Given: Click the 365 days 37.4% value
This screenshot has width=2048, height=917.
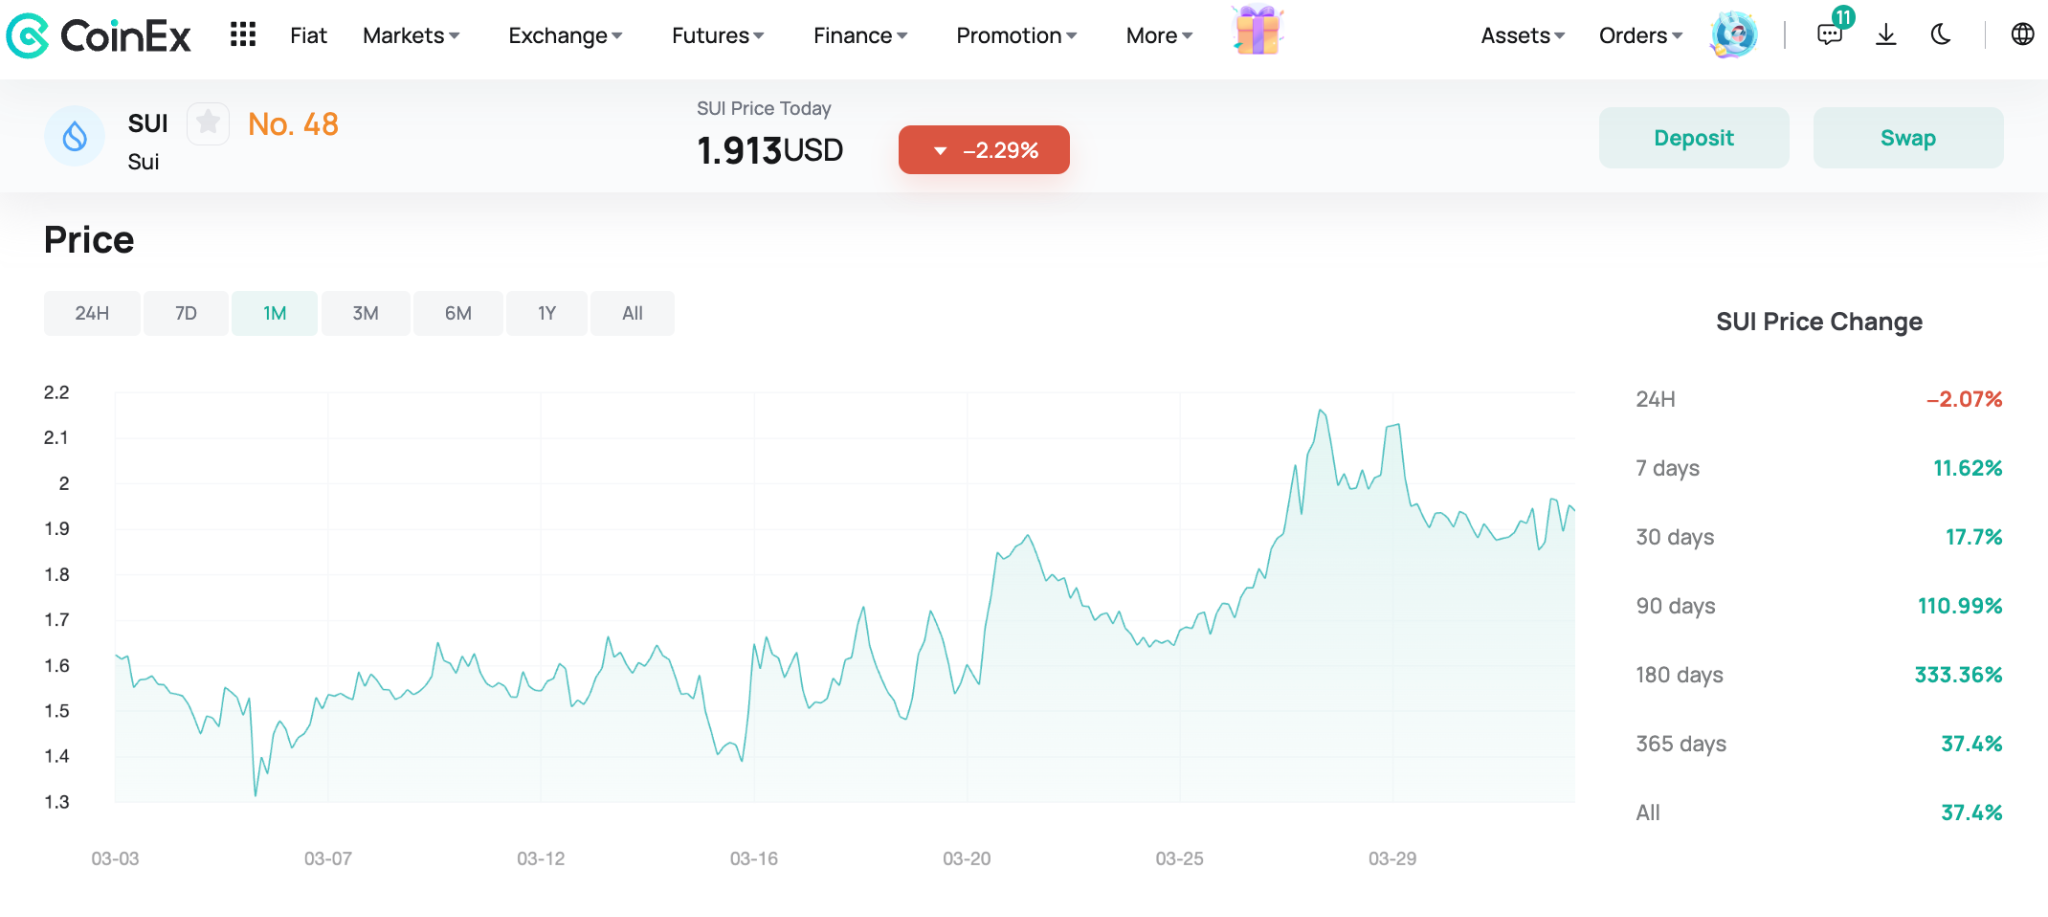Looking at the screenshot, I should click(x=1971, y=744).
